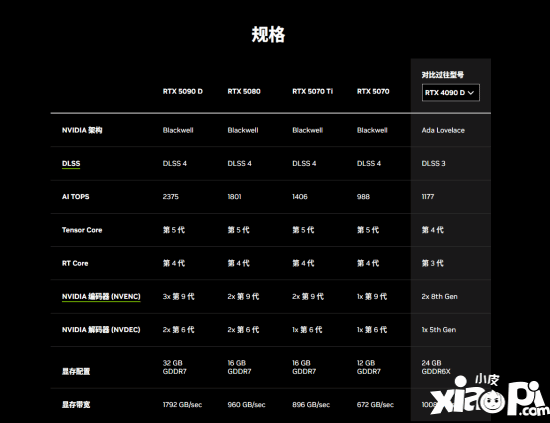Select the RTX 5070 column header
Image resolution: width=550 pixels, height=423 pixels.
click(373, 92)
